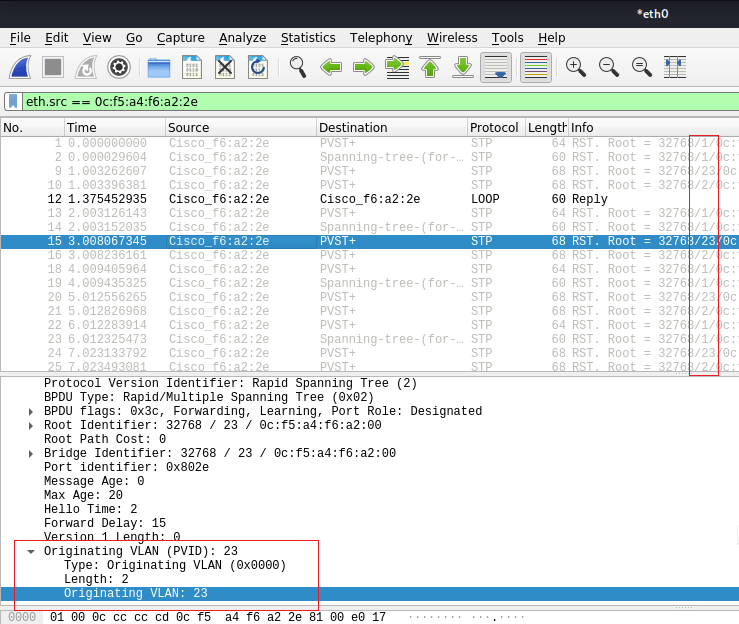
Task: Click the display filter bookmark icon
Action: point(13,101)
